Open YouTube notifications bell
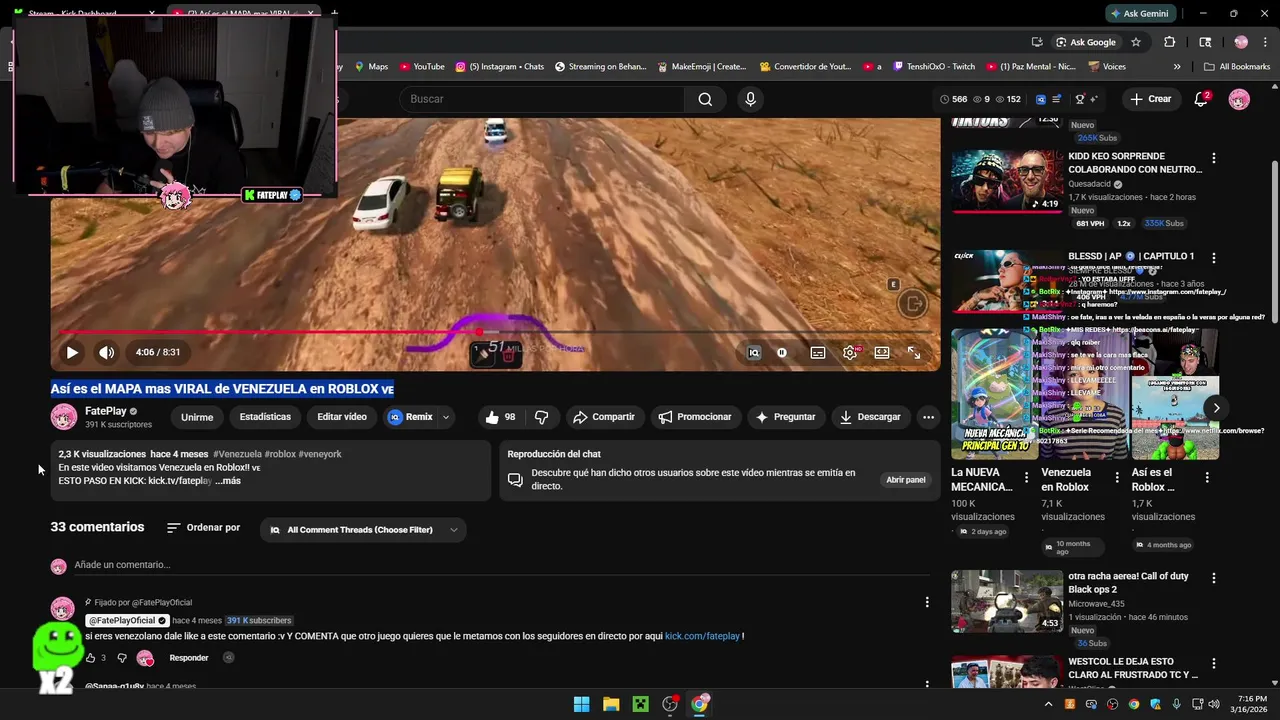Image resolution: width=1280 pixels, height=720 pixels. (1201, 99)
